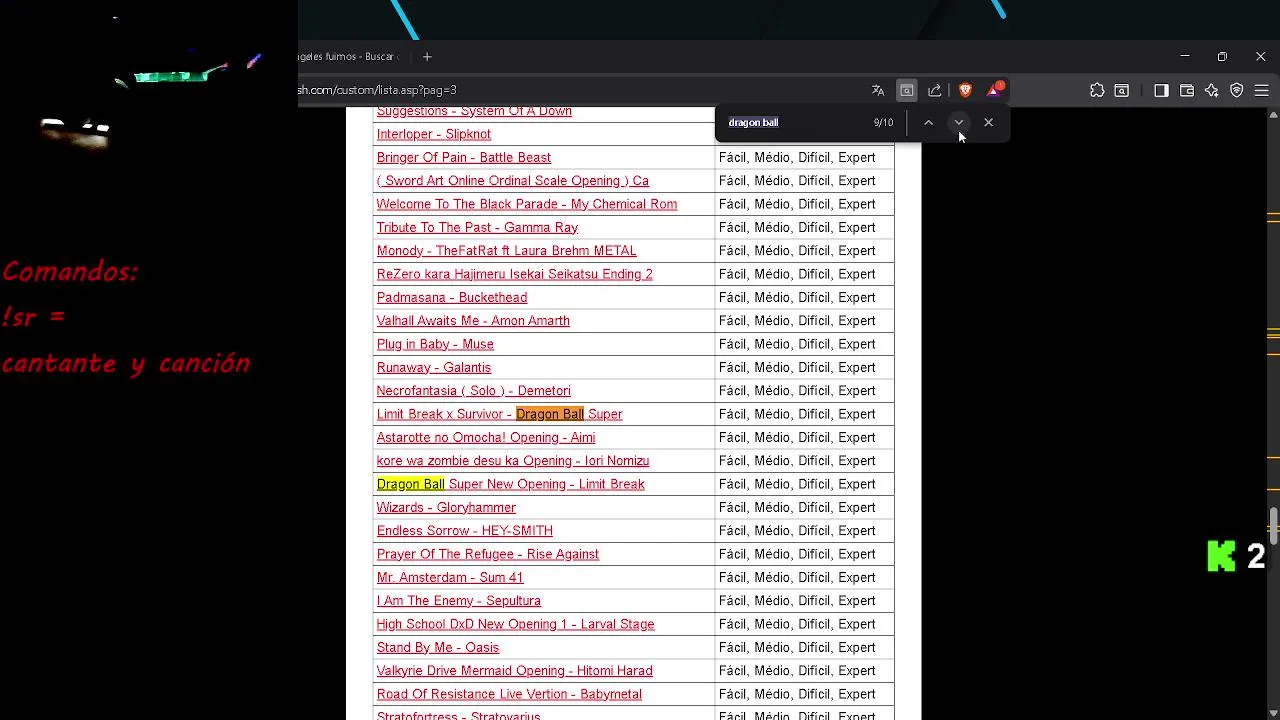Image resolution: width=1280 pixels, height=720 pixels.
Task: Open the Brave VPN shield icon
Action: click(1237, 90)
